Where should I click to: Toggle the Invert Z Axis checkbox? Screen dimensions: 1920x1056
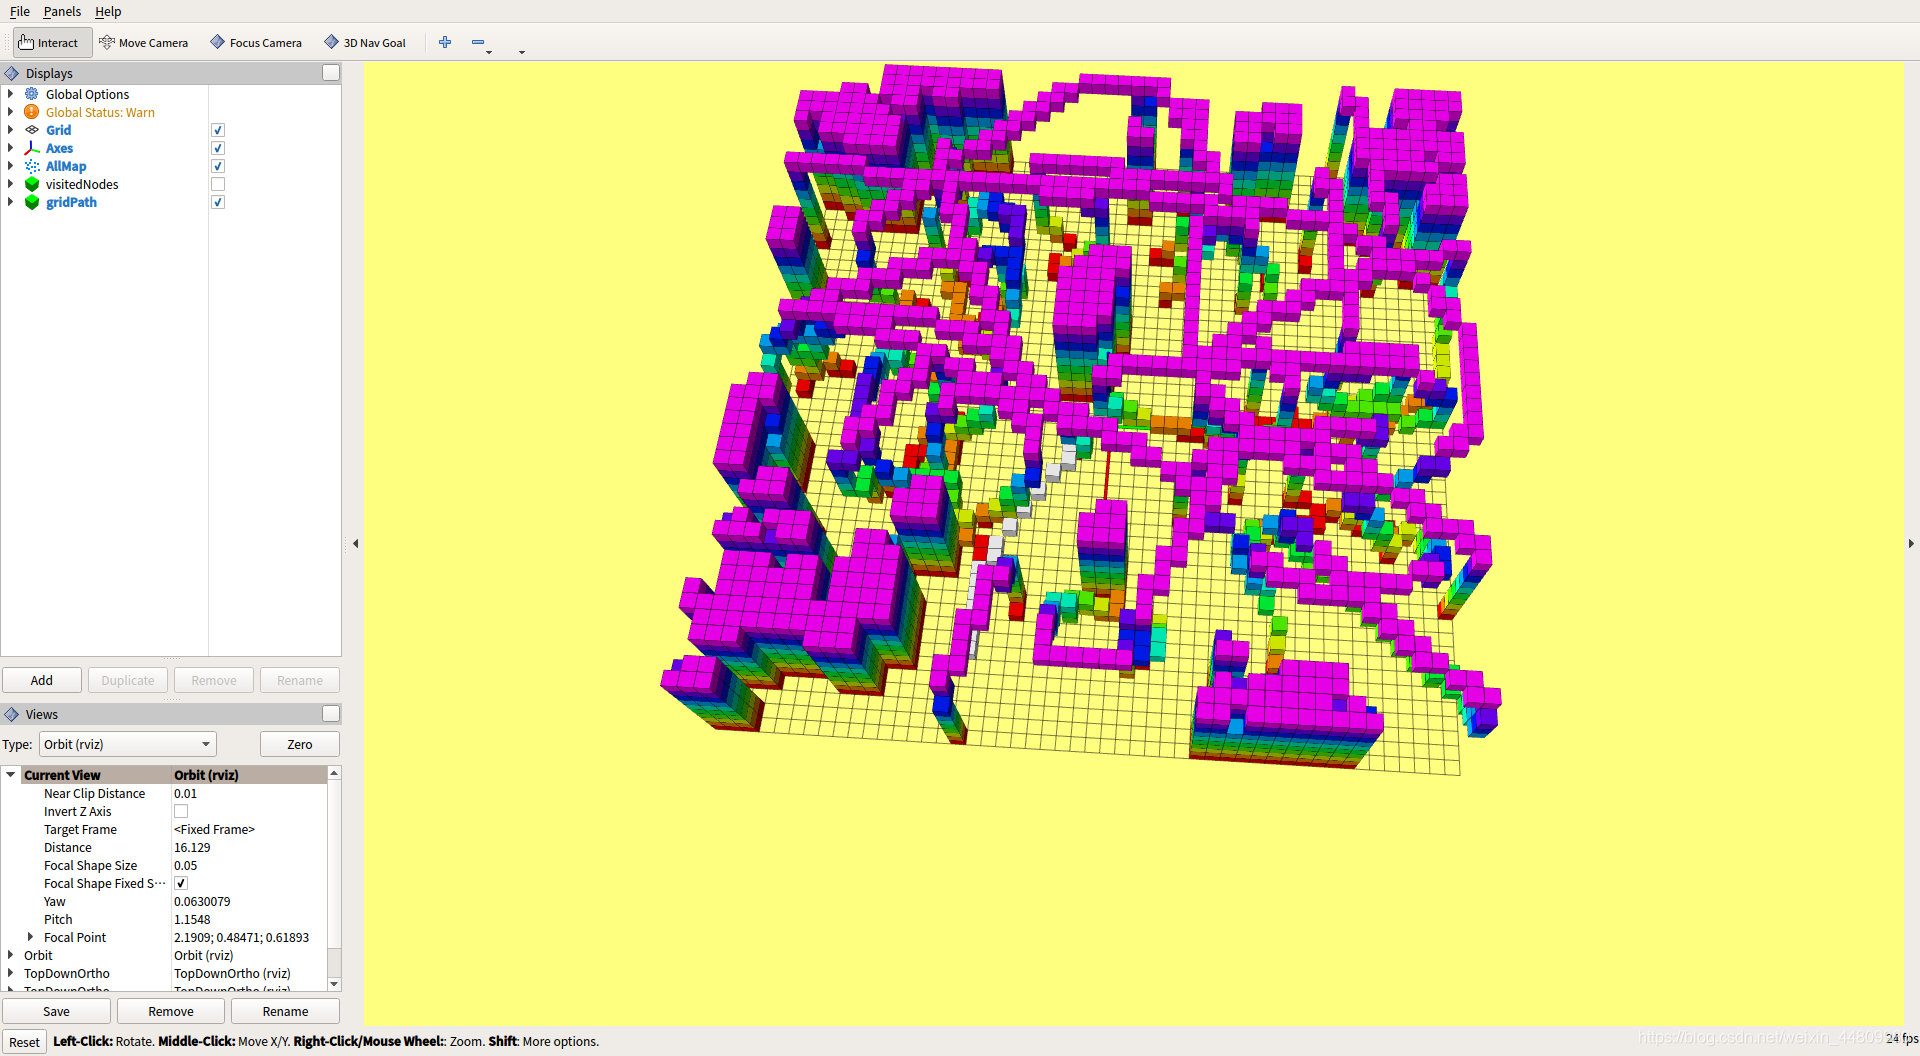tap(181, 811)
